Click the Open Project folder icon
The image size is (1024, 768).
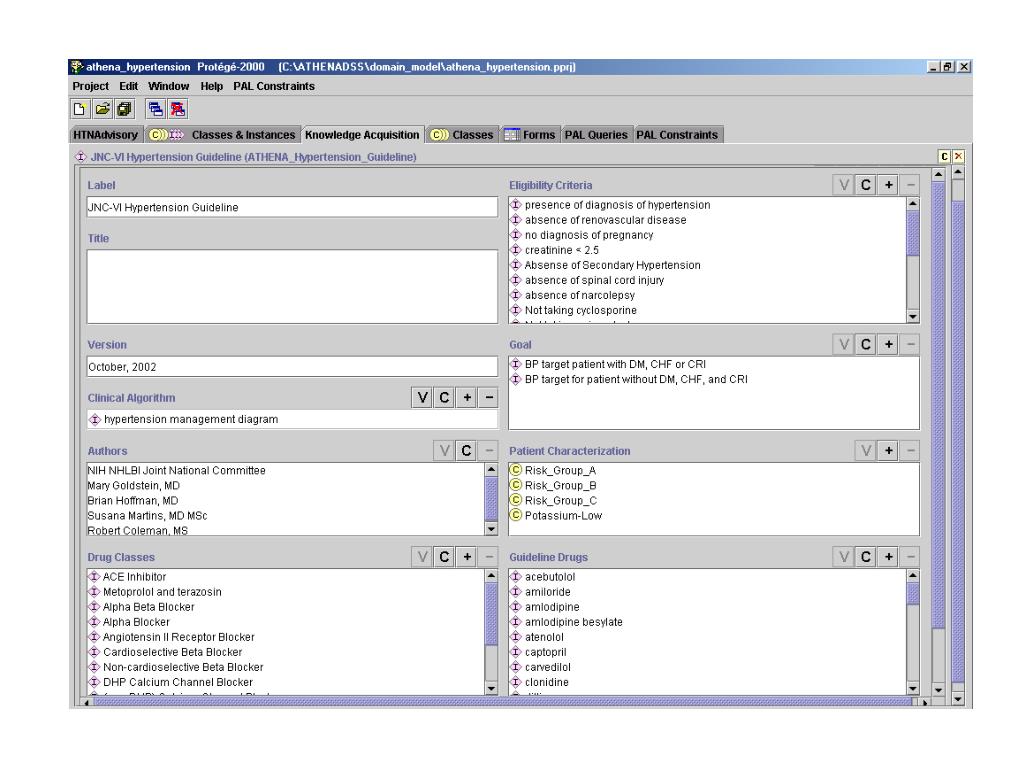[102, 109]
